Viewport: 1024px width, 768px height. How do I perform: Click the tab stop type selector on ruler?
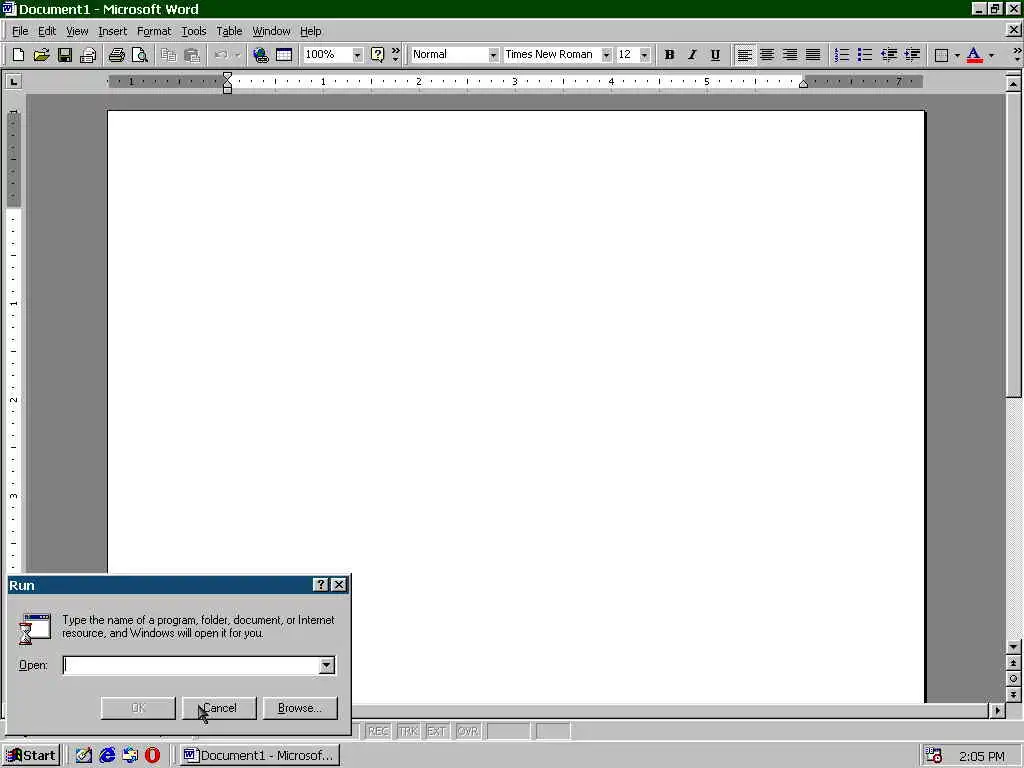coord(13,82)
